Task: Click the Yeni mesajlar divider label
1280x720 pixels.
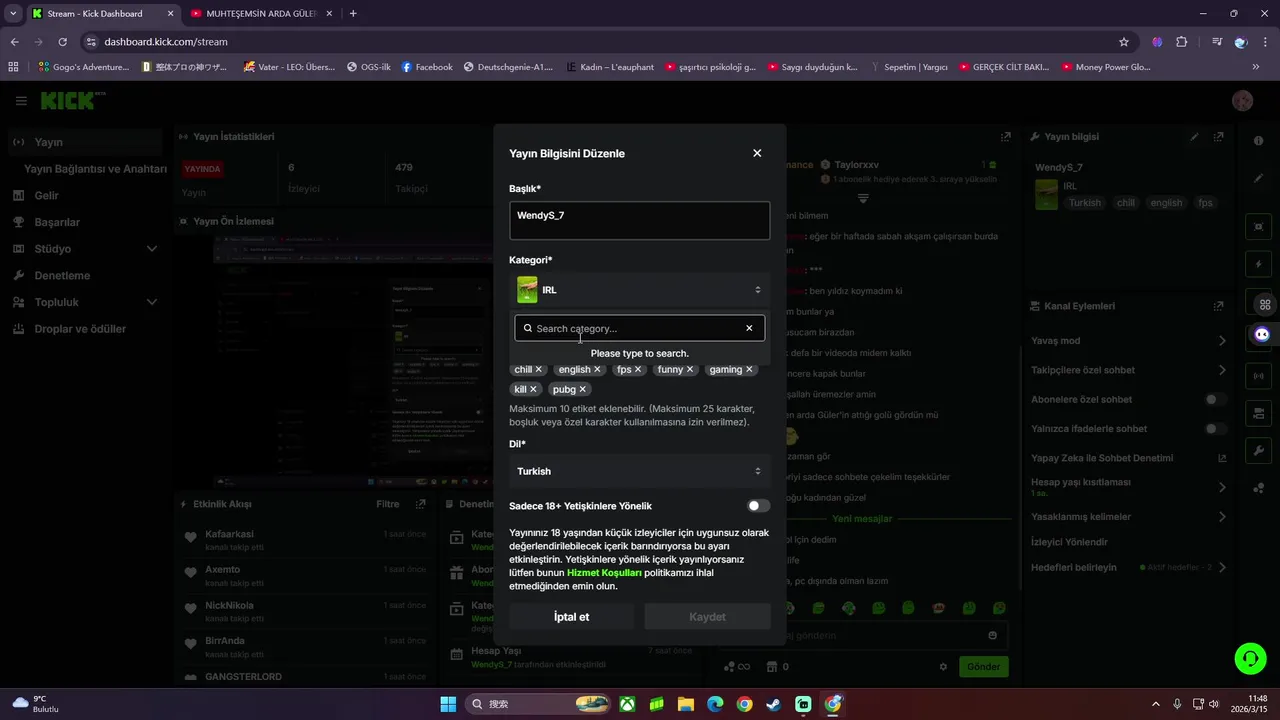Action: click(862, 519)
